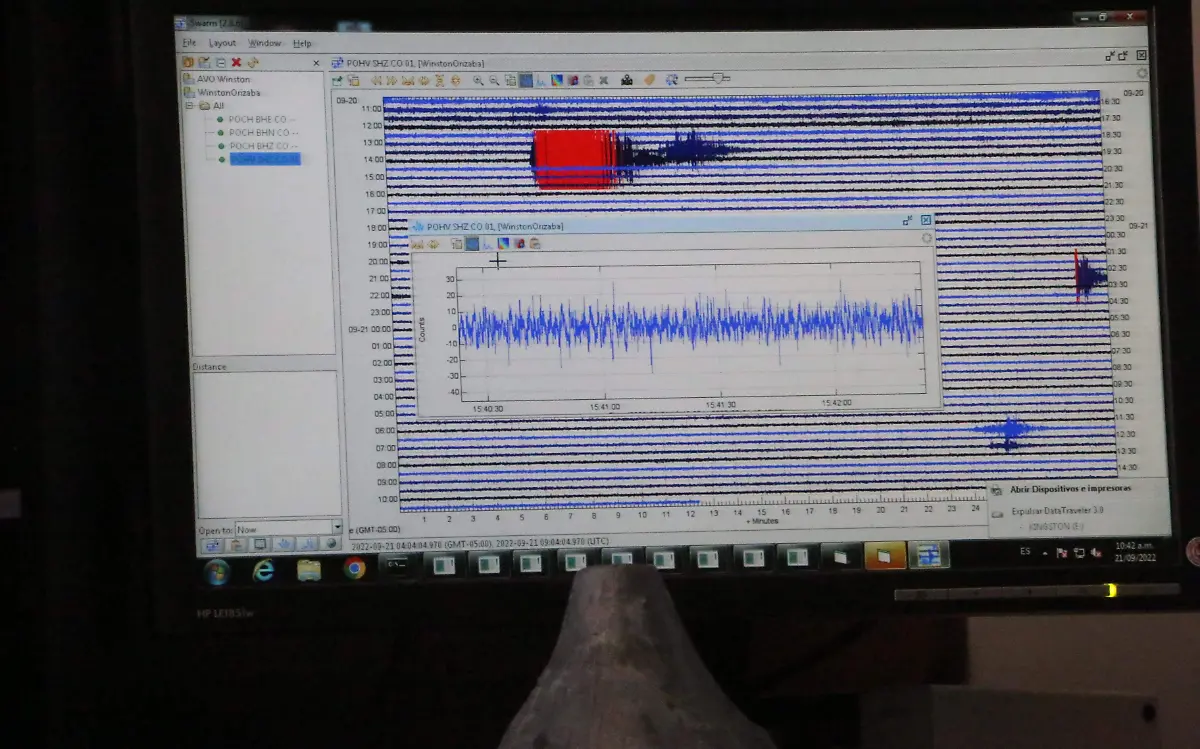Viewport: 1200px width, 749px height.
Task: Open the Layout menu
Action: 222,43
